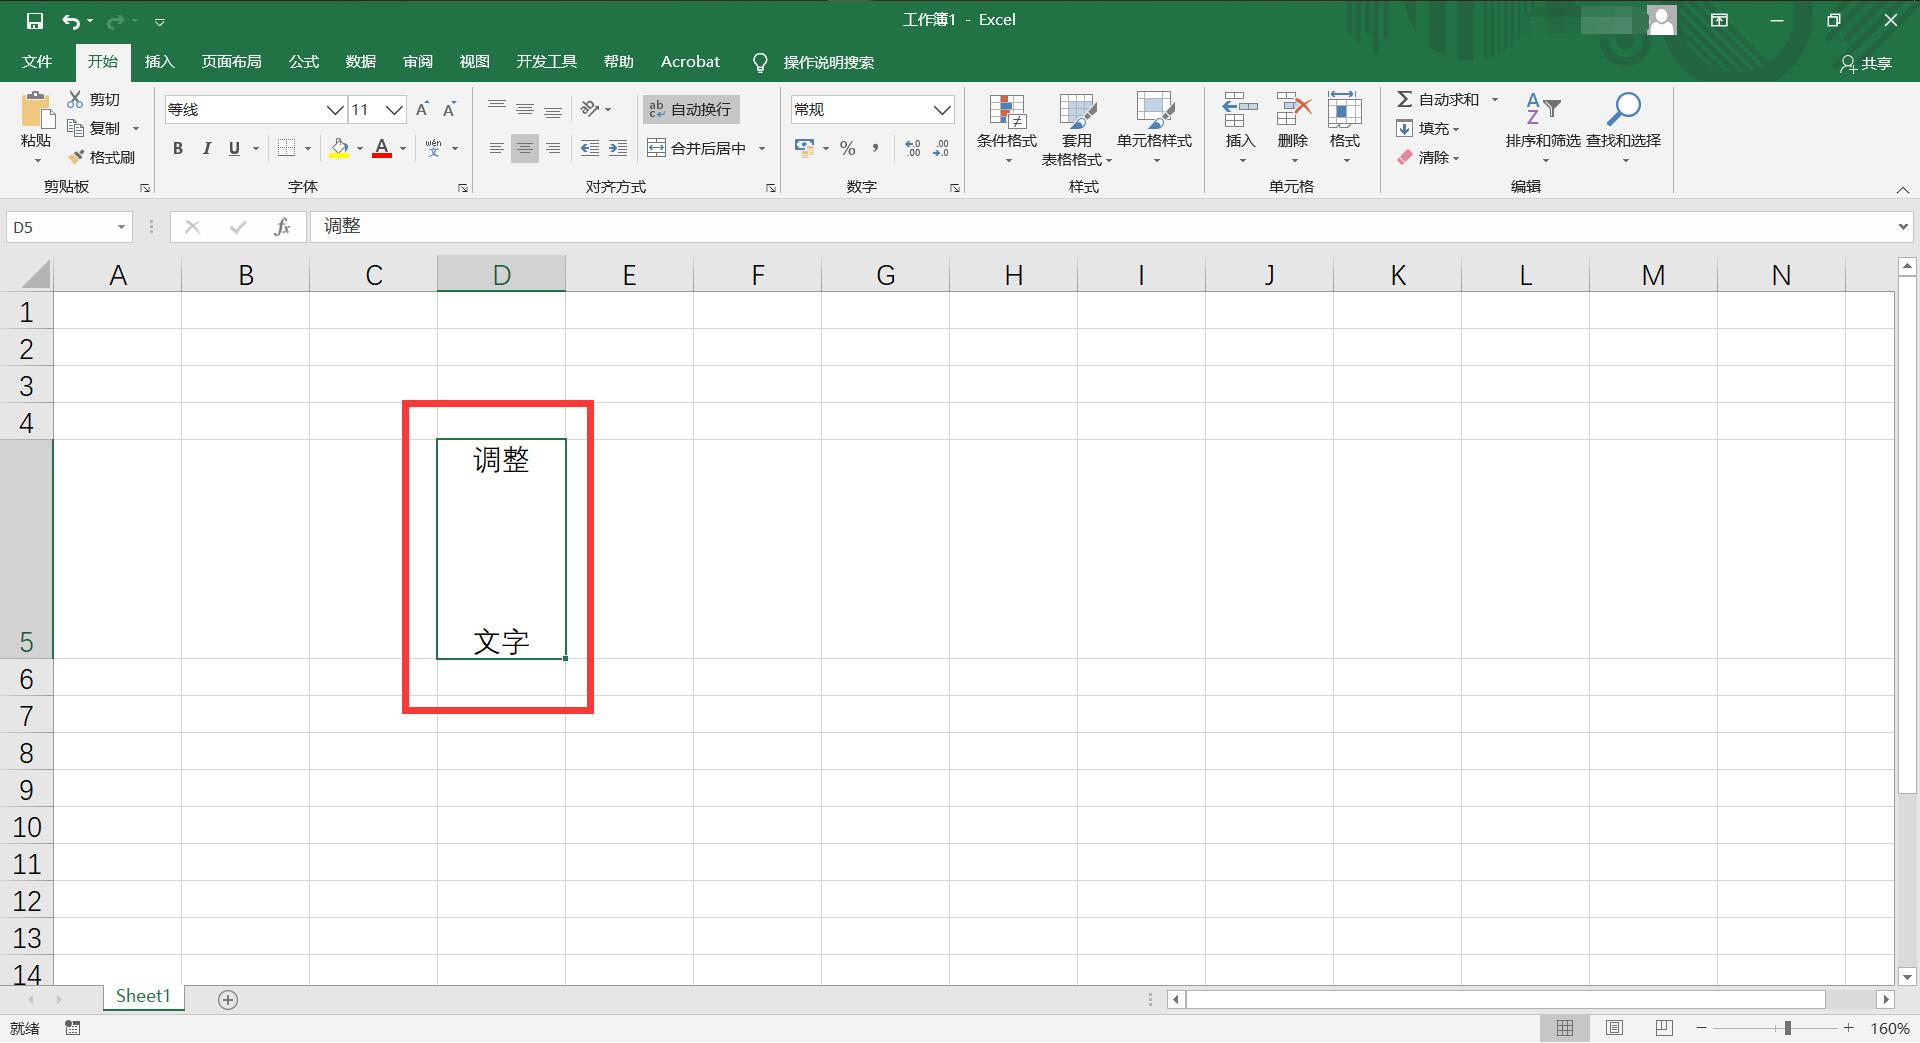This screenshot has width=1920, height=1043.
Task: Open 单元格样式 cell styles
Action: click(x=1154, y=129)
